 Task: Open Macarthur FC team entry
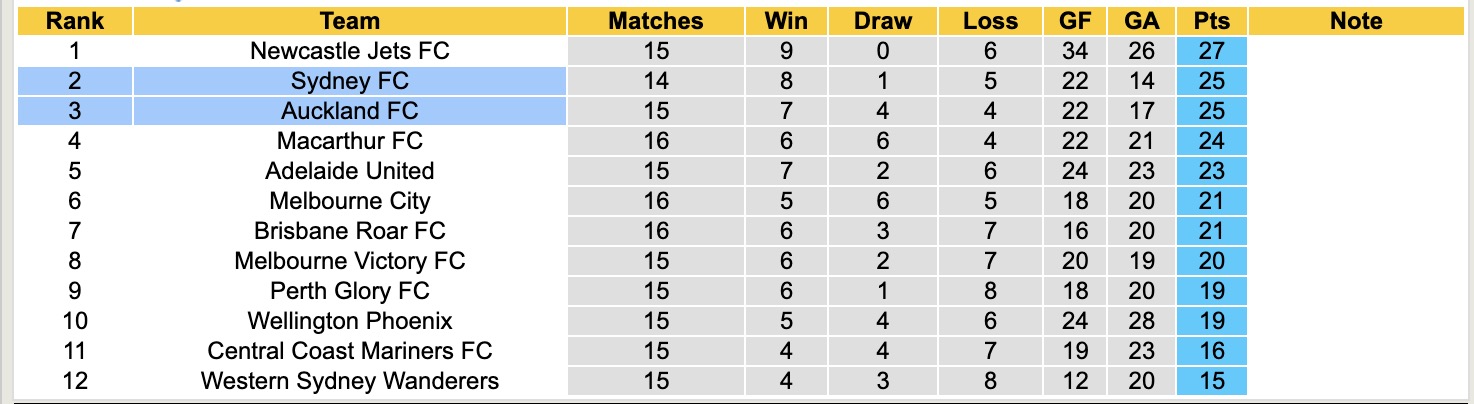350,141
